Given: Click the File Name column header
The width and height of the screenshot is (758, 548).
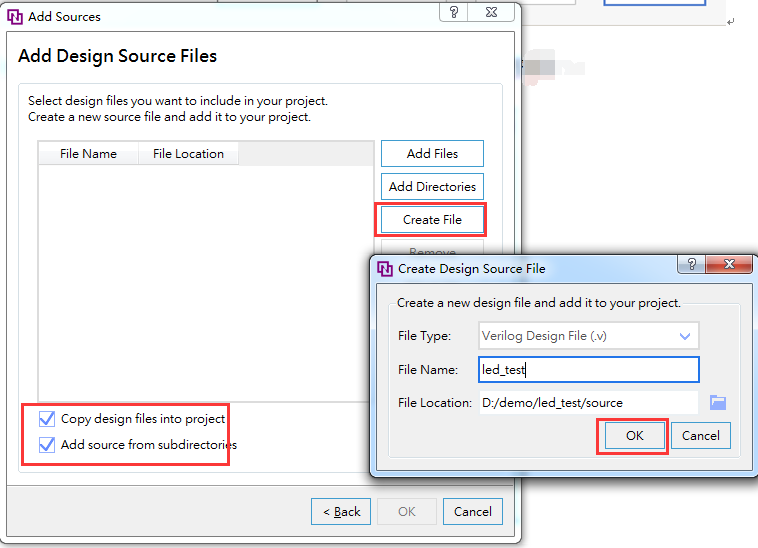Looking at the screenshot, I should point(88,154).
